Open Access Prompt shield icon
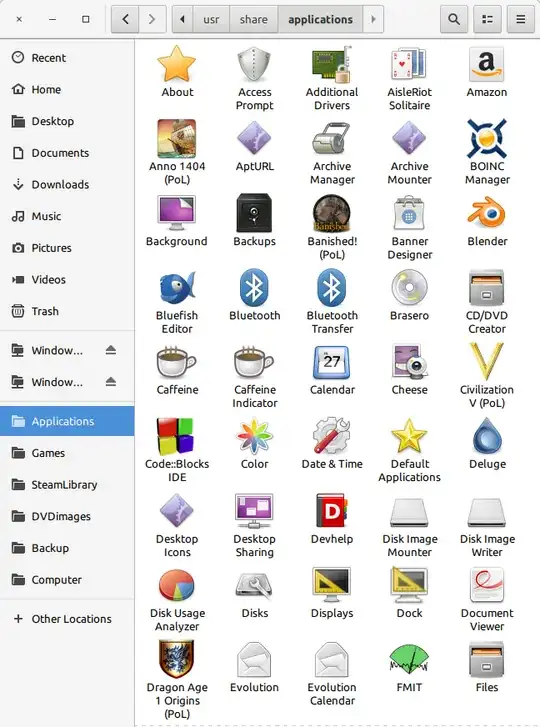The image size is (540, 727). (254, 64)
